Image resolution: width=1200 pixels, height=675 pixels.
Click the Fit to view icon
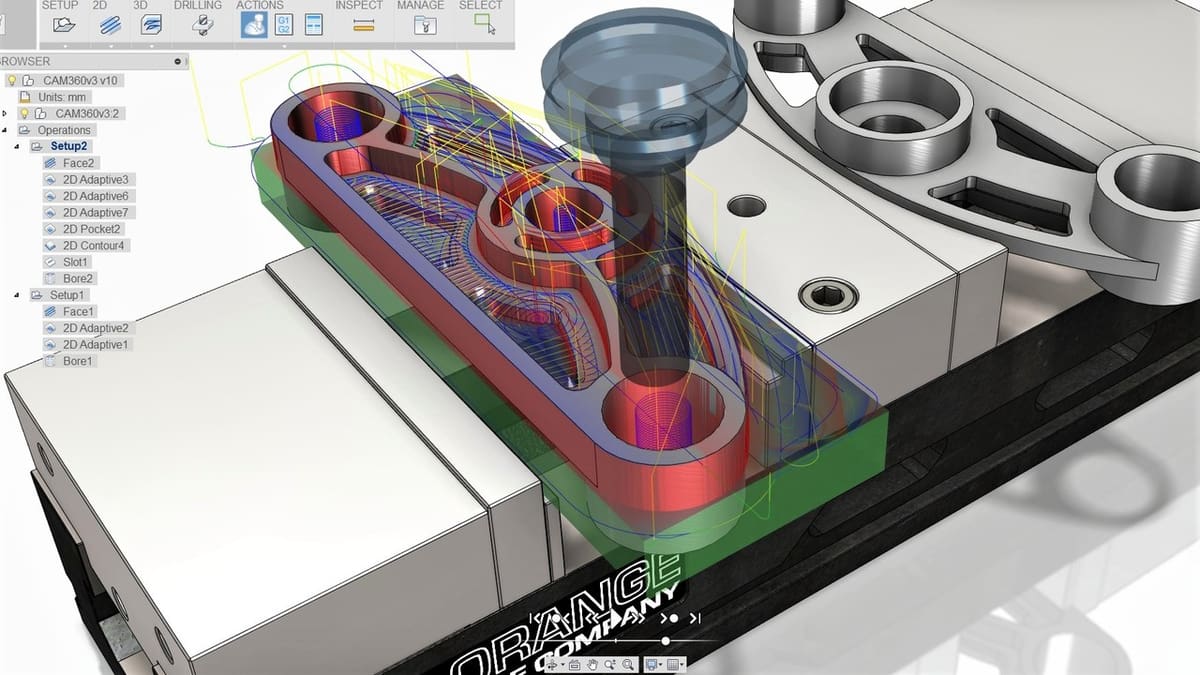628,665
